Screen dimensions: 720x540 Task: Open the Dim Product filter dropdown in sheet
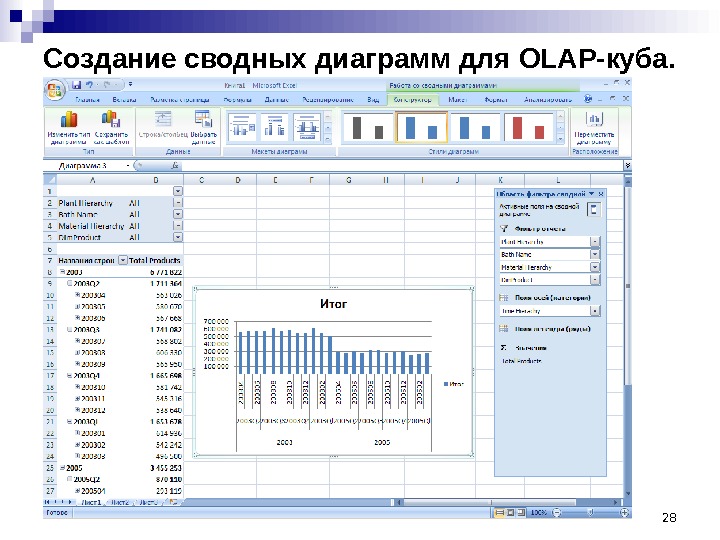coord(178,237)
